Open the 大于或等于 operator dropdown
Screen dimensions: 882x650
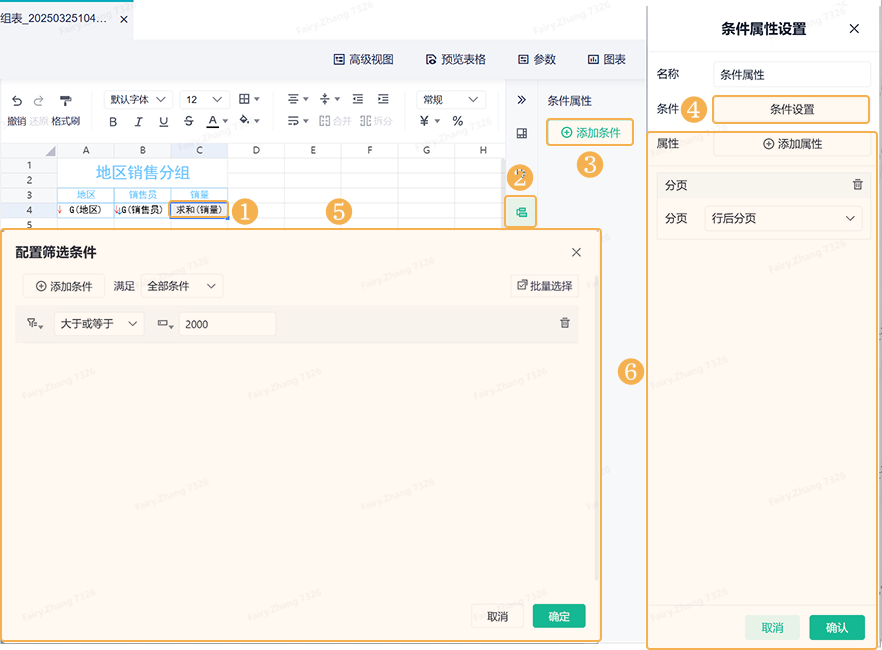coord(99,324)
